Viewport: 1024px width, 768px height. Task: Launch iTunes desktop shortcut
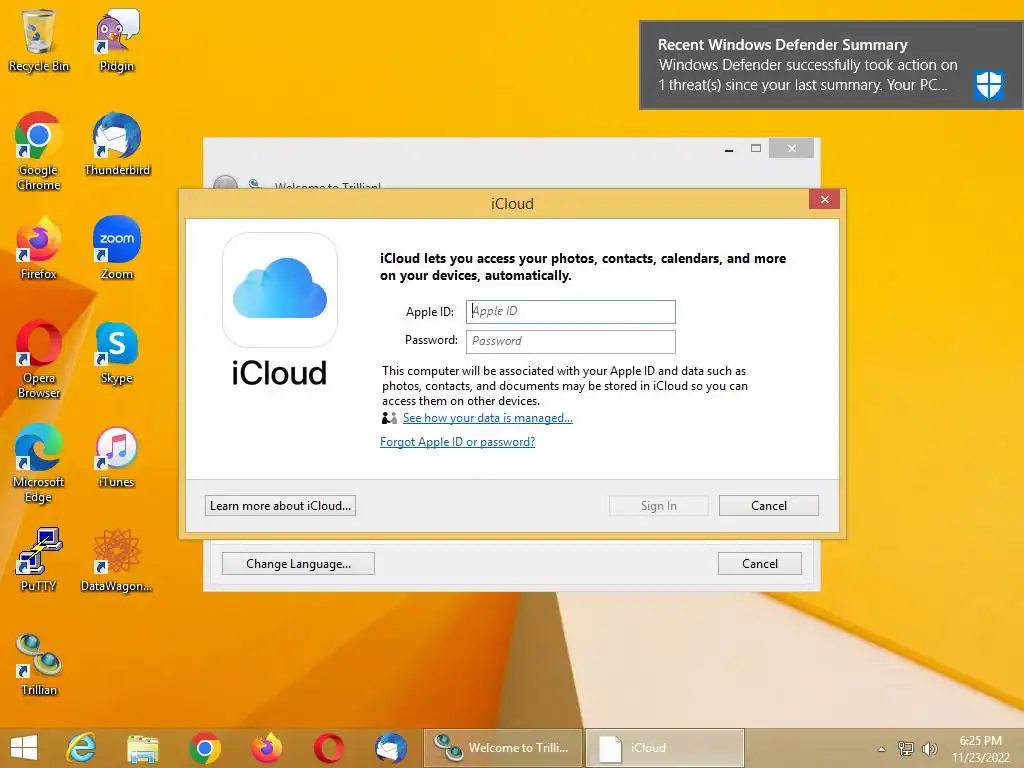(x=117, y=456)
